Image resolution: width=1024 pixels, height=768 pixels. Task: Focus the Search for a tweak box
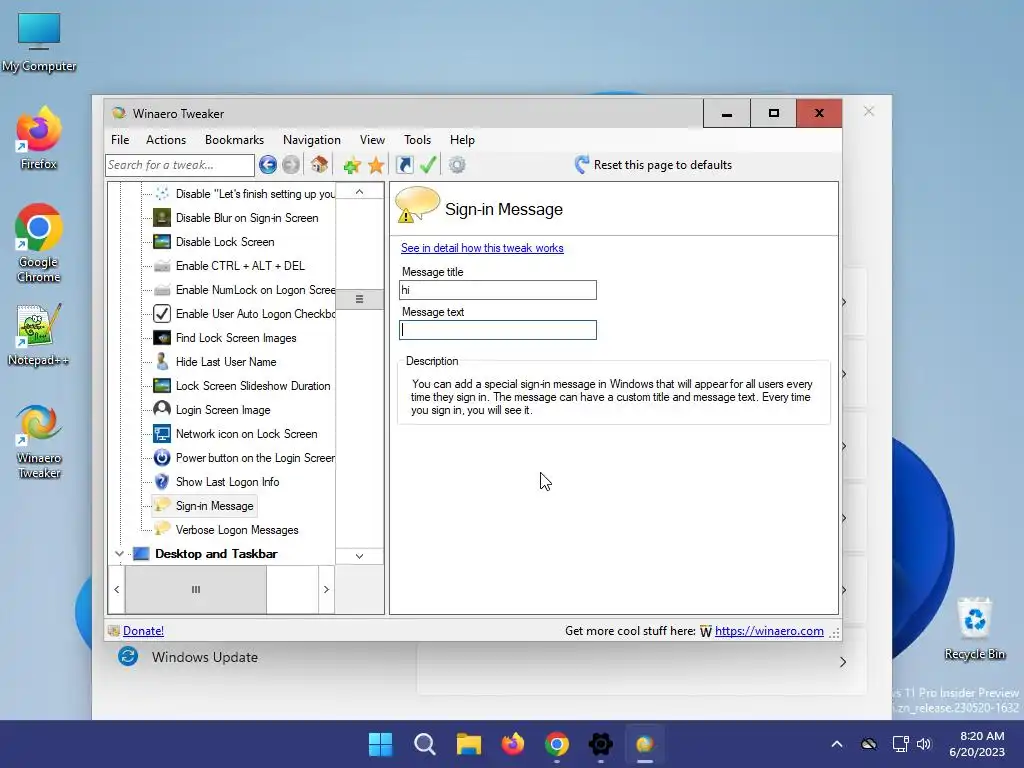180,165
